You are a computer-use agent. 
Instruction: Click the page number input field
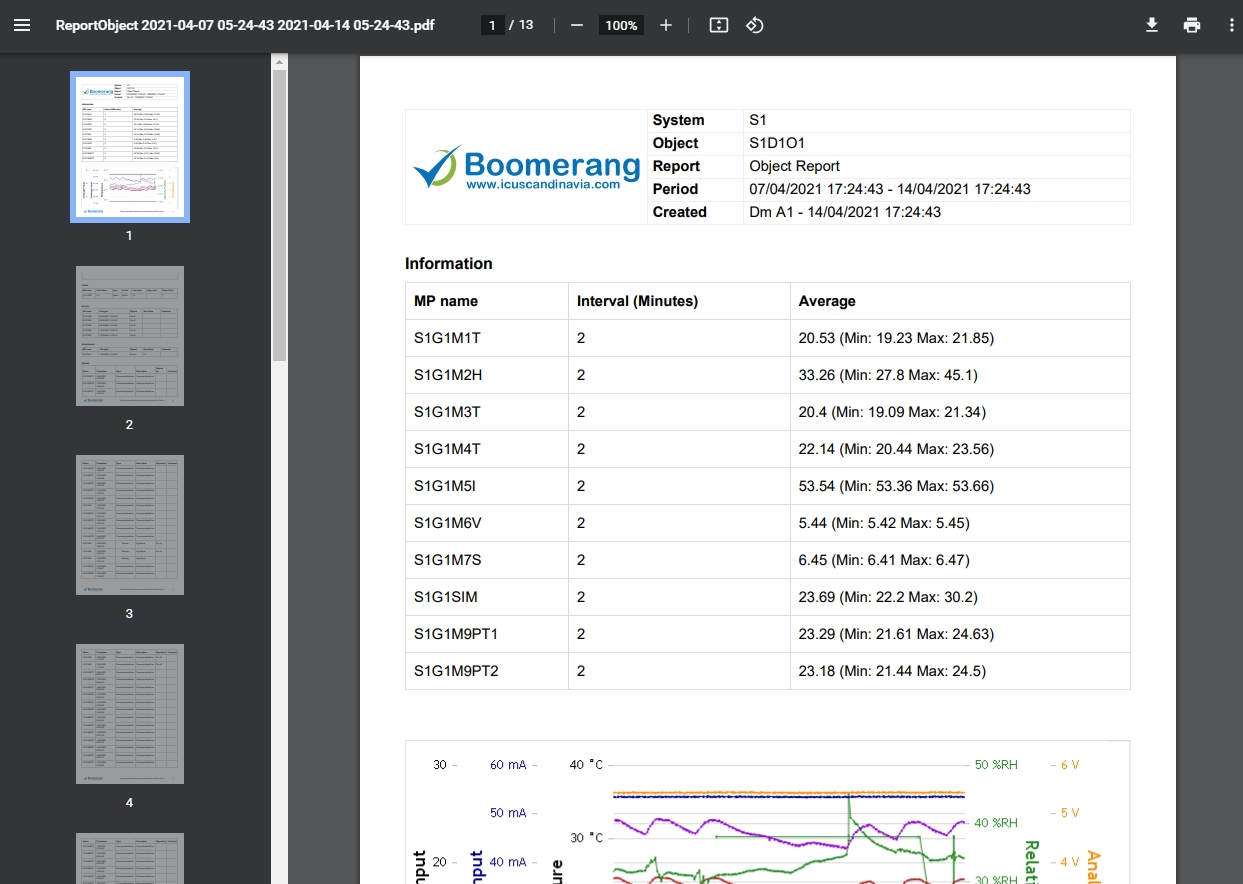pyautogui.click(x=492, y=25)
